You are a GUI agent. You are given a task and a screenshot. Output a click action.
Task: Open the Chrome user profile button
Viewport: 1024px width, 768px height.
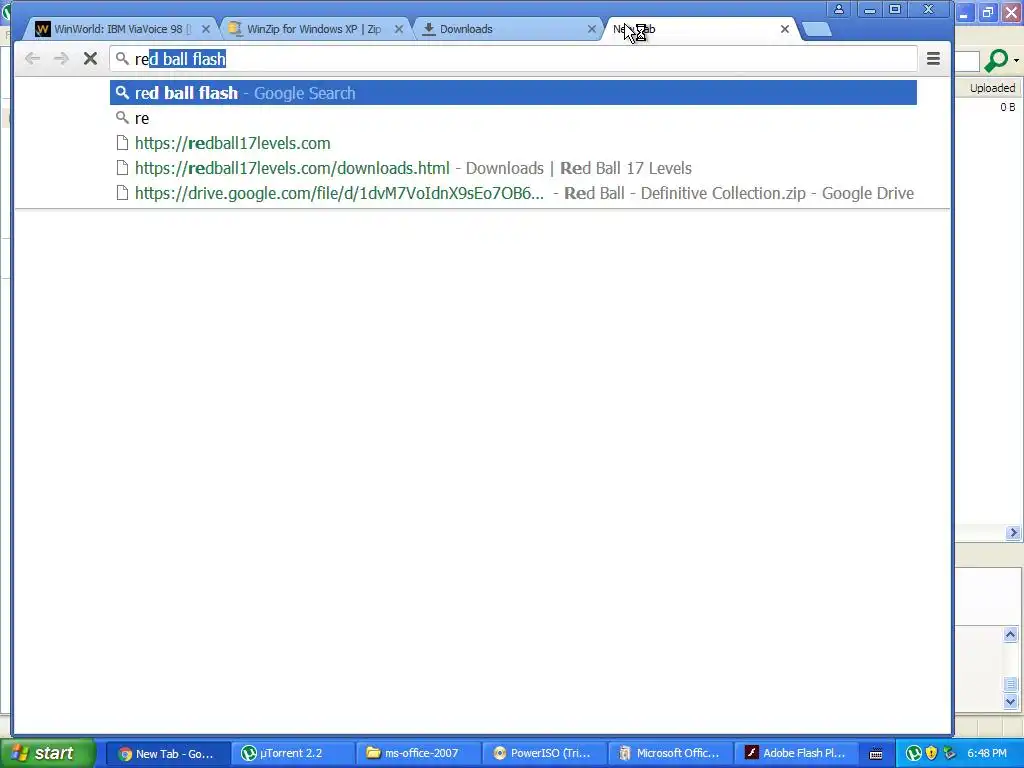pyautogui.click(x=839, y=9)
